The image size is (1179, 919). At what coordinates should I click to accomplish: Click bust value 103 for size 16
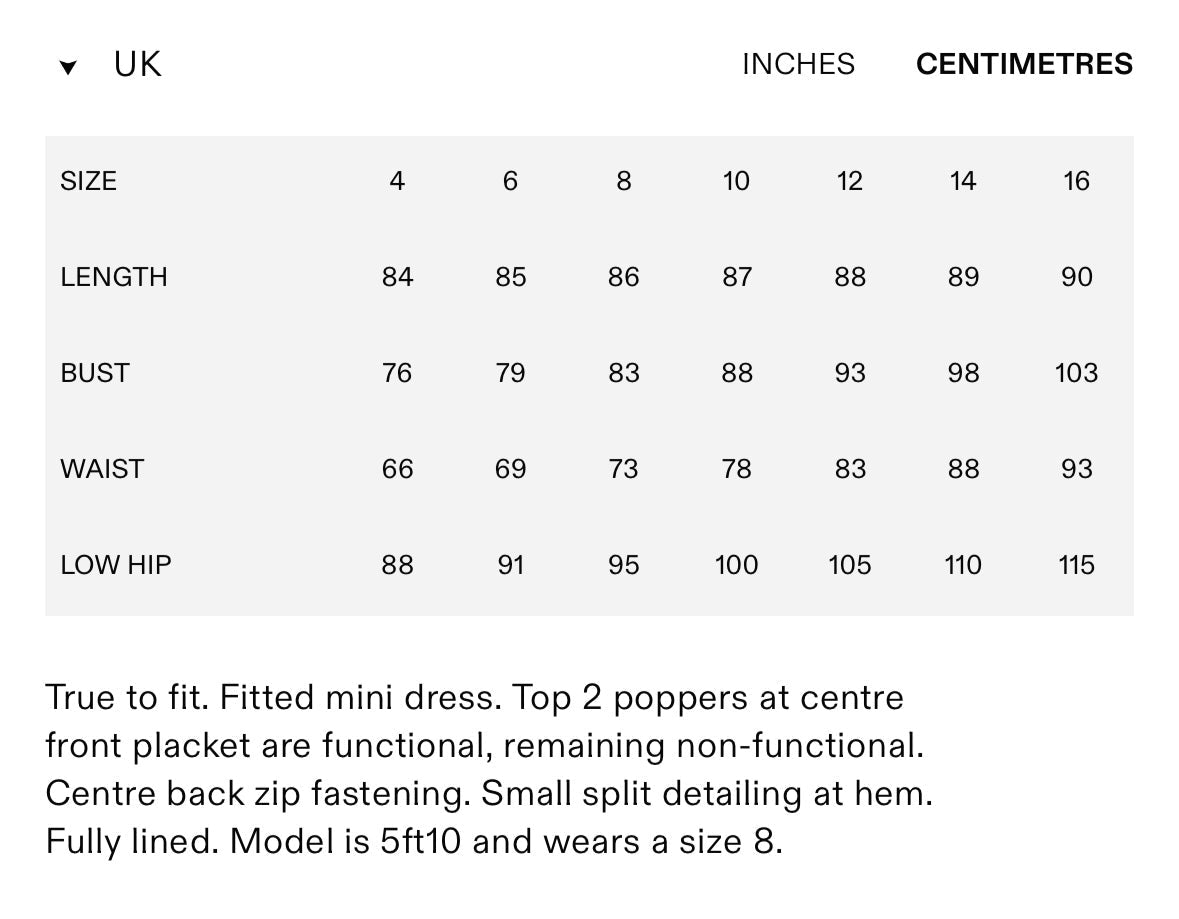coord(1076,373)
